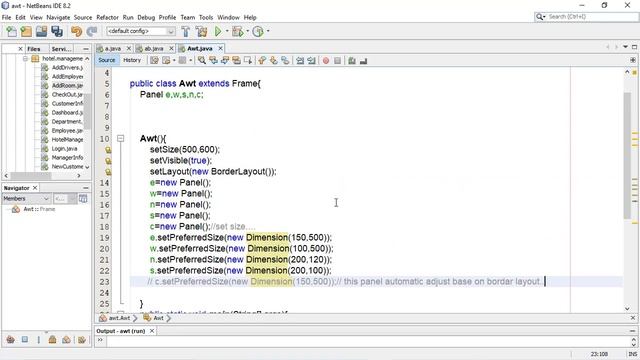Viewport: 640px width, 360px height.
Task: Toggle Rectangular Selection in editor toolbar
Action: point(247,60)
